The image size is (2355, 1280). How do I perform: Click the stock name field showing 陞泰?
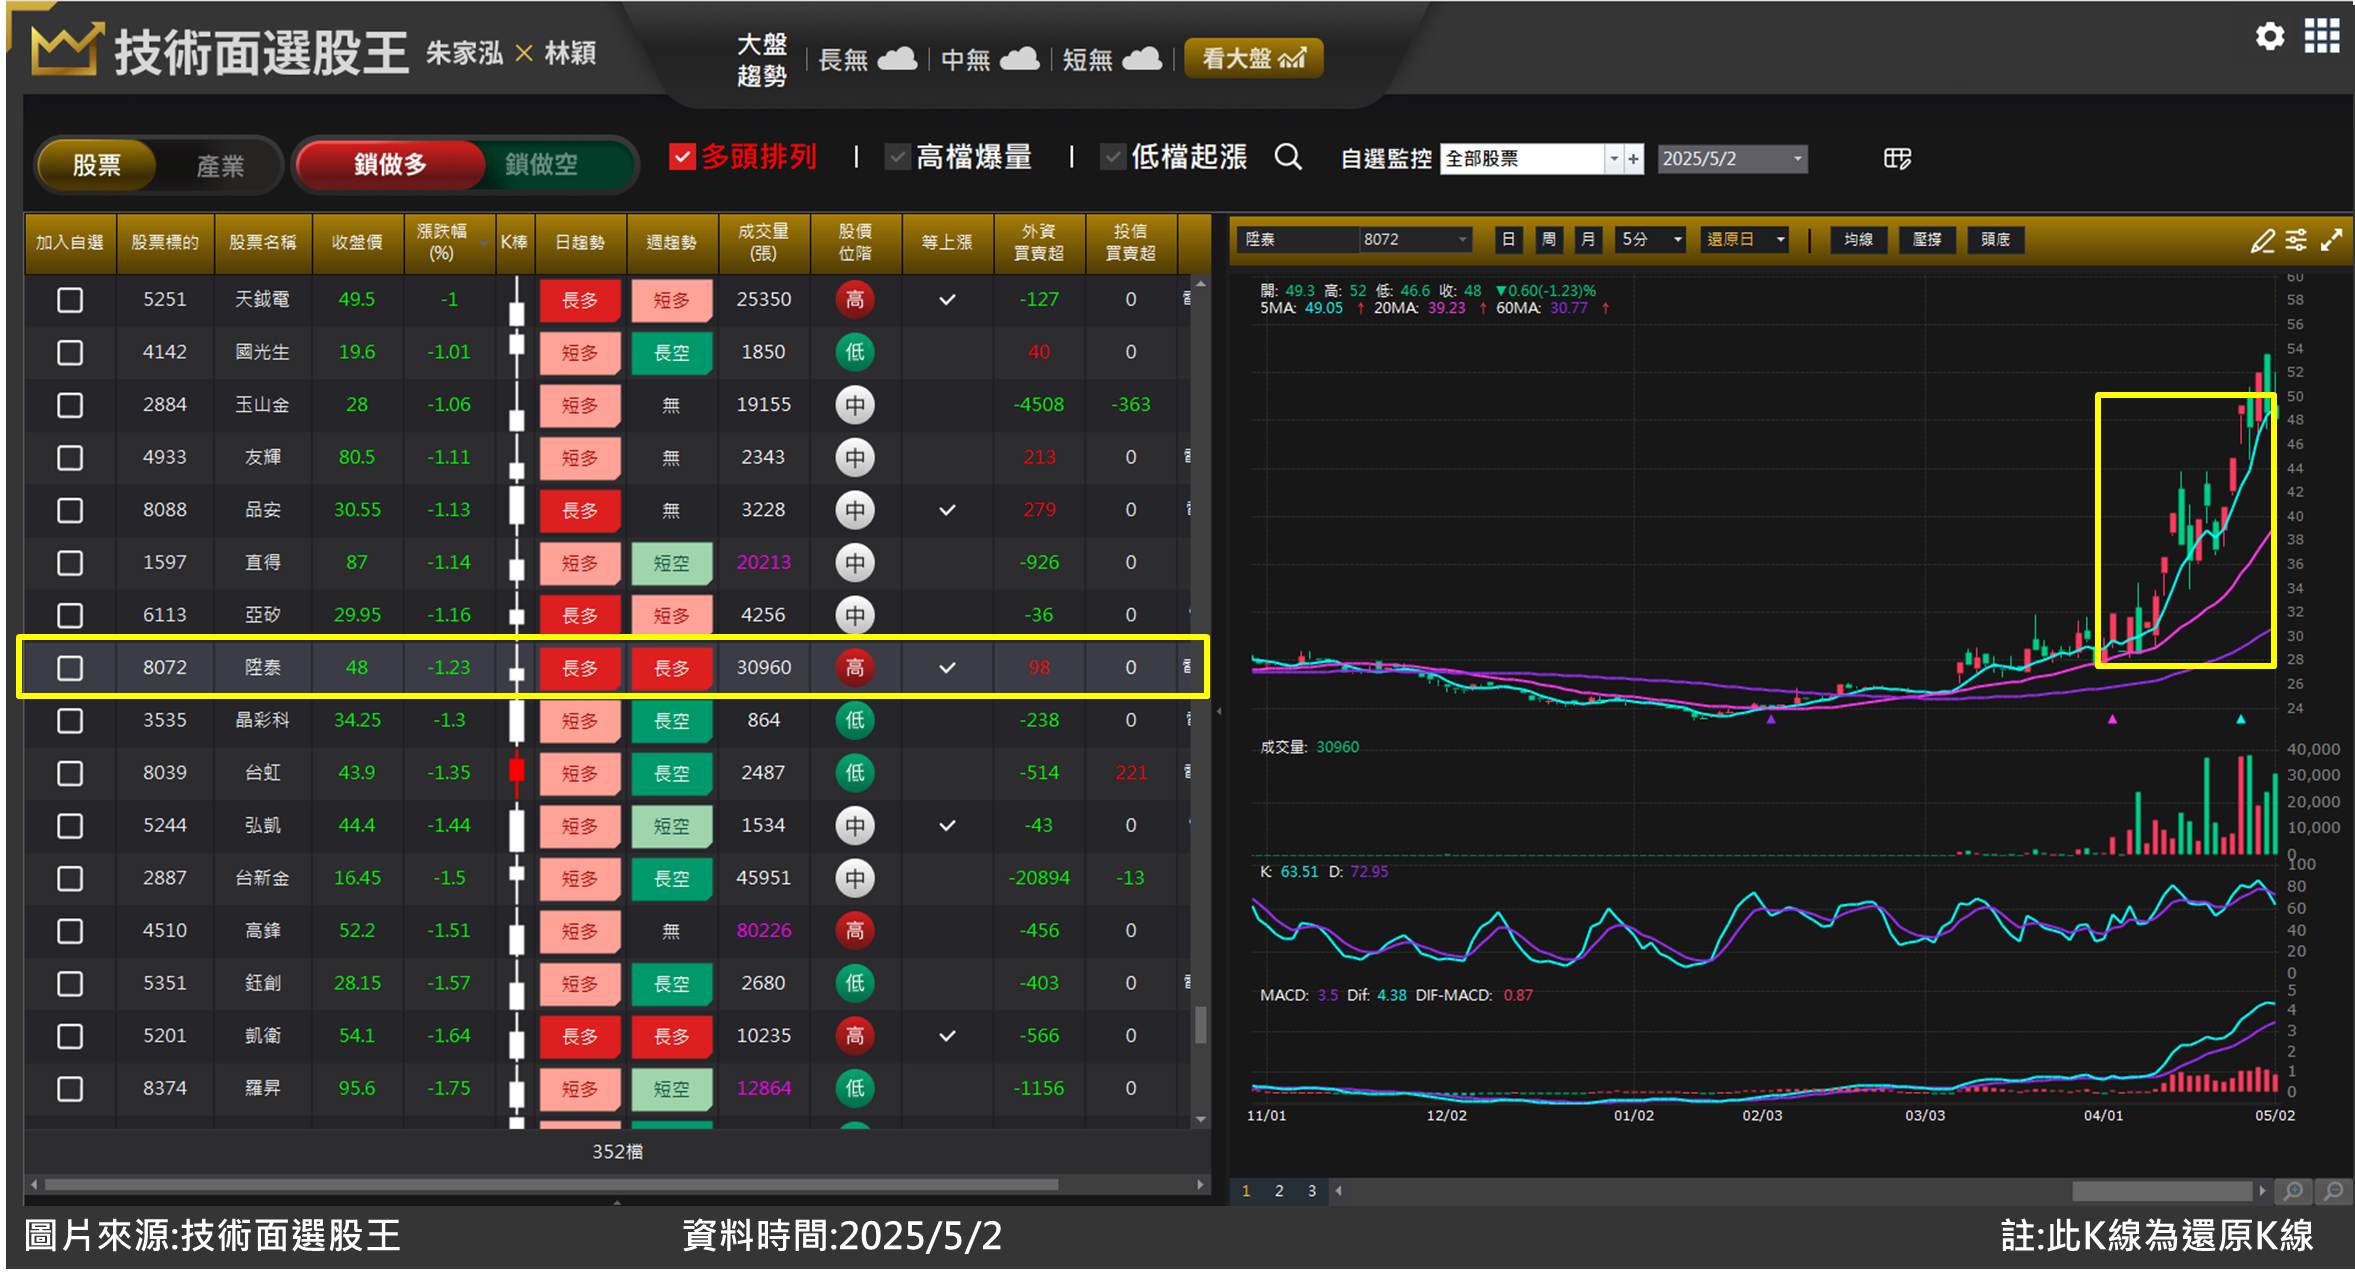[x=1298, y=240]
